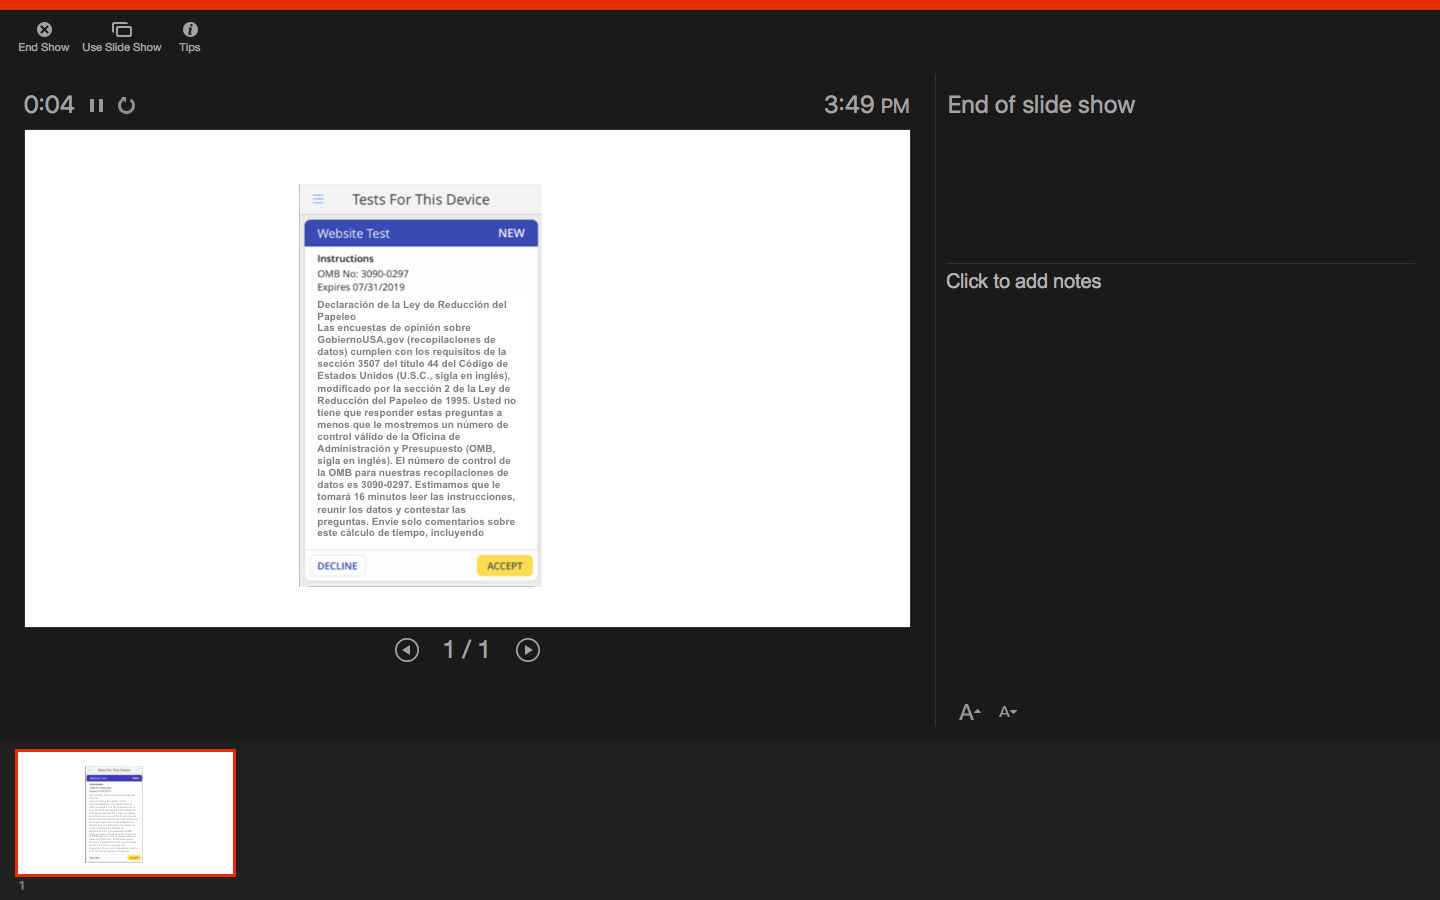
Task: Click the 0:04 elapsed timer text
Action: coord(49,105)
